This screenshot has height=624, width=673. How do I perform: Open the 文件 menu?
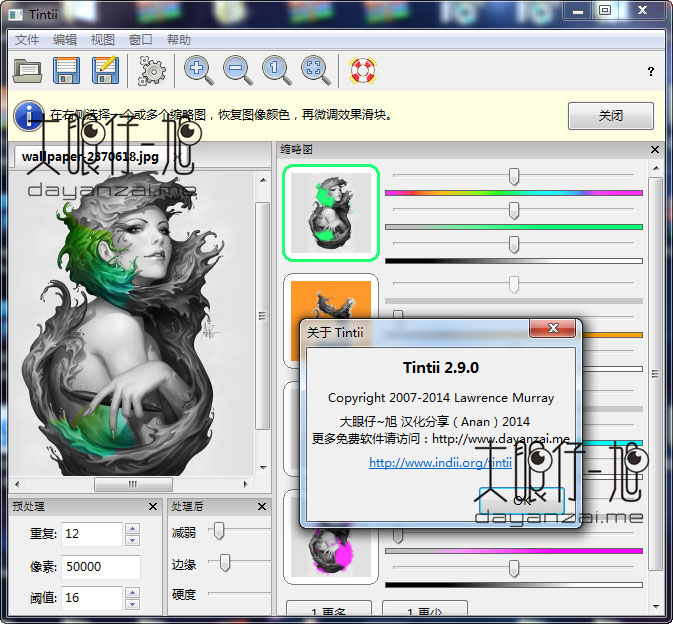click(x=27, y=40)
